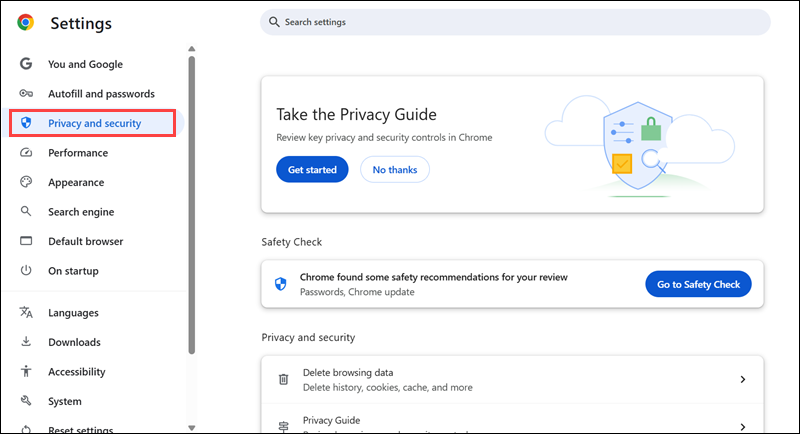Click sidebar scrollbar down arrow
800x434 pixels.
click(x=191, y=428)
